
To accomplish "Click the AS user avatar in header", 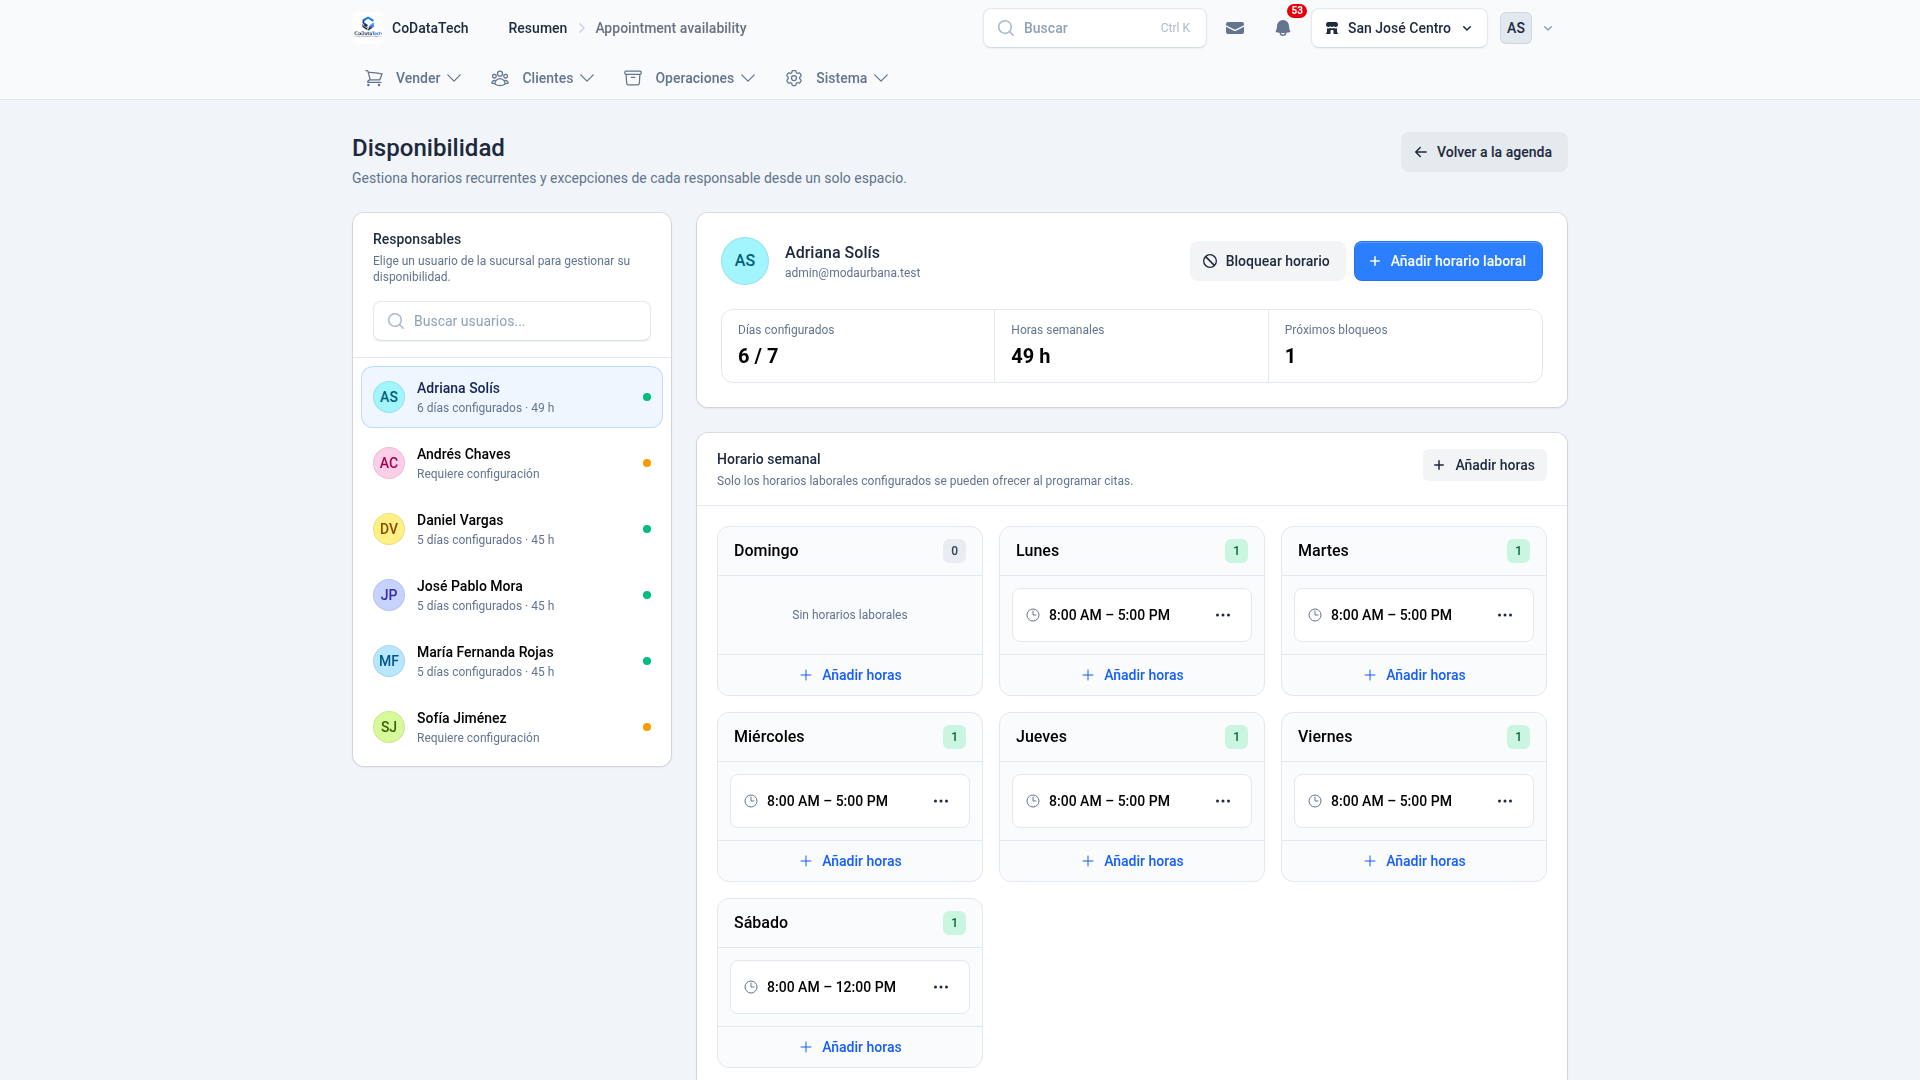I will (x=1516, y=28).
